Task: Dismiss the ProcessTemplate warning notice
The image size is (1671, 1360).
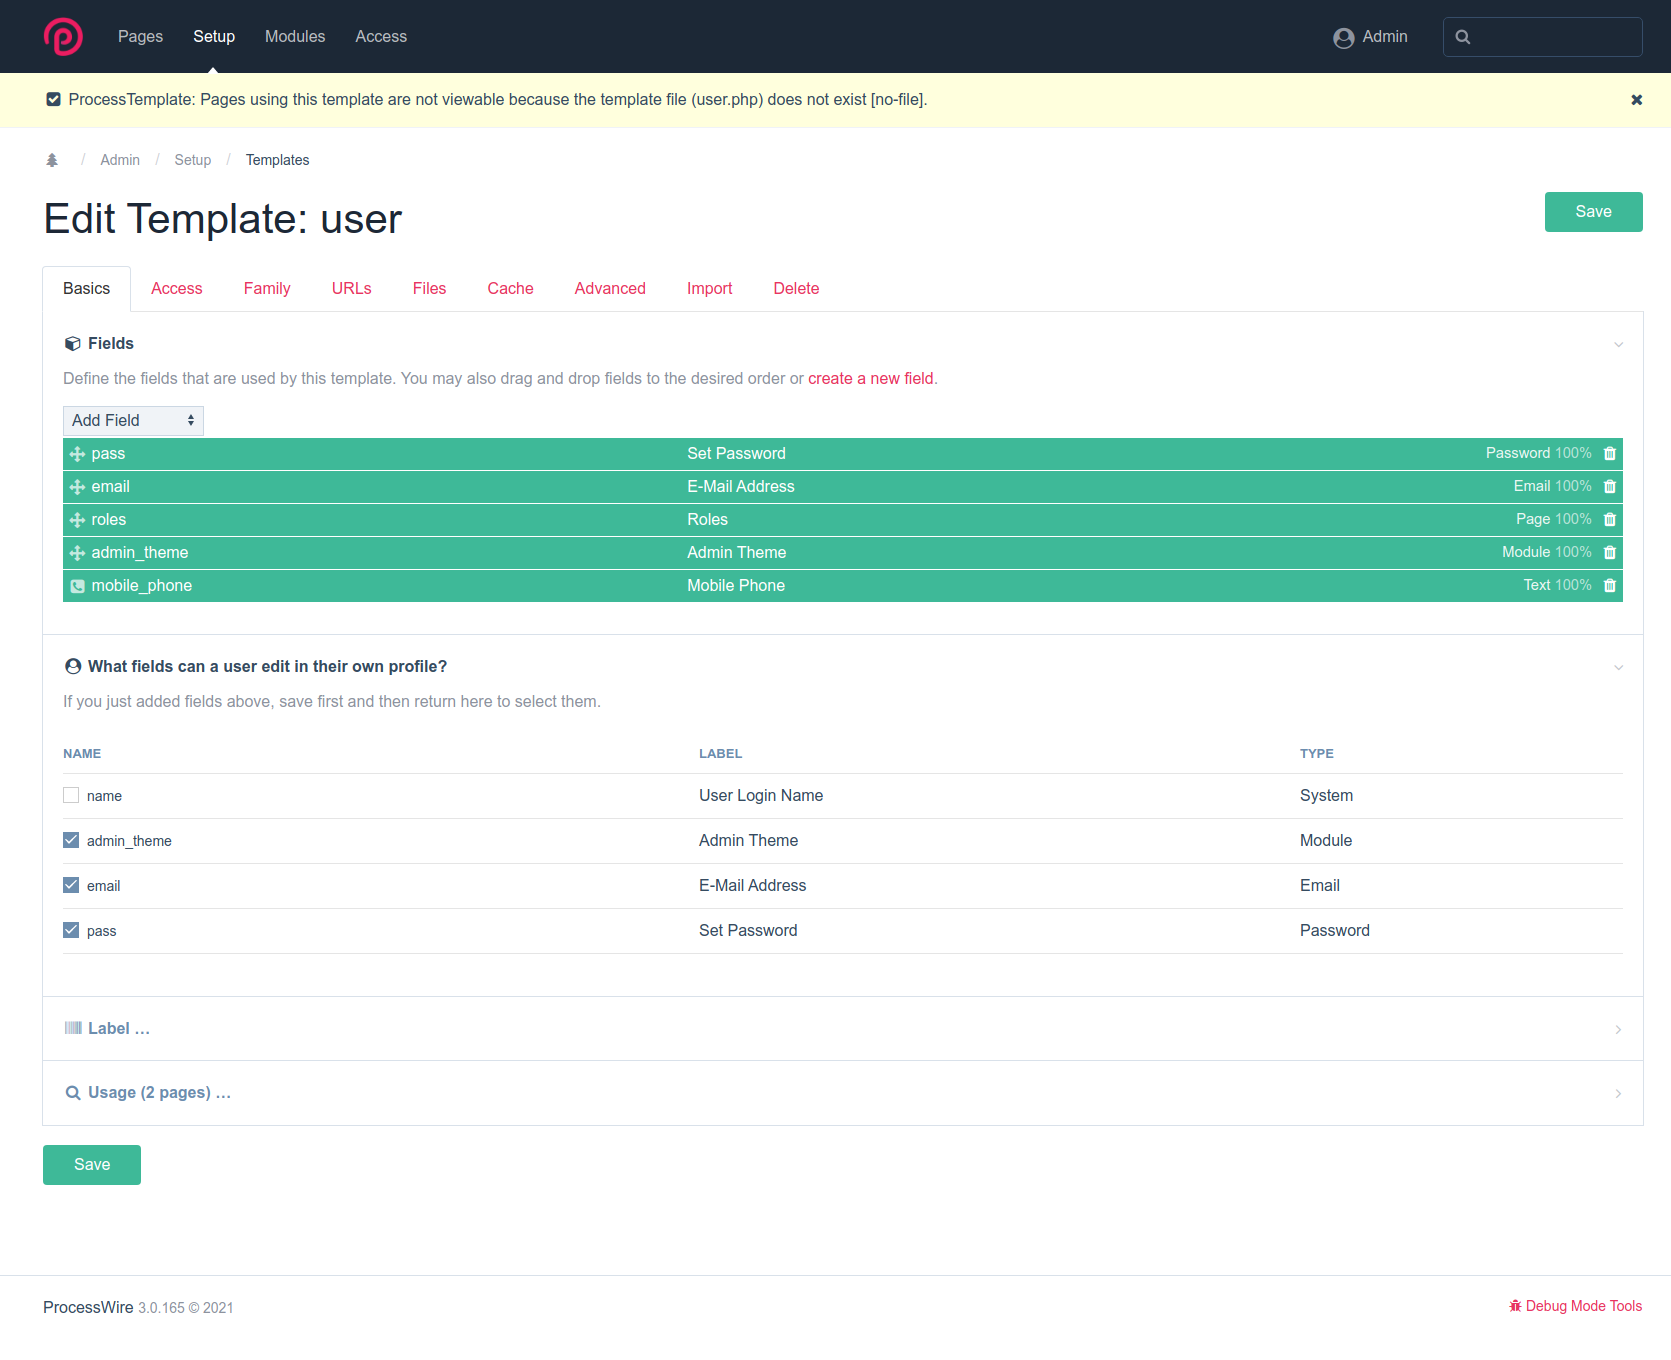Action: pos(1636,100)
